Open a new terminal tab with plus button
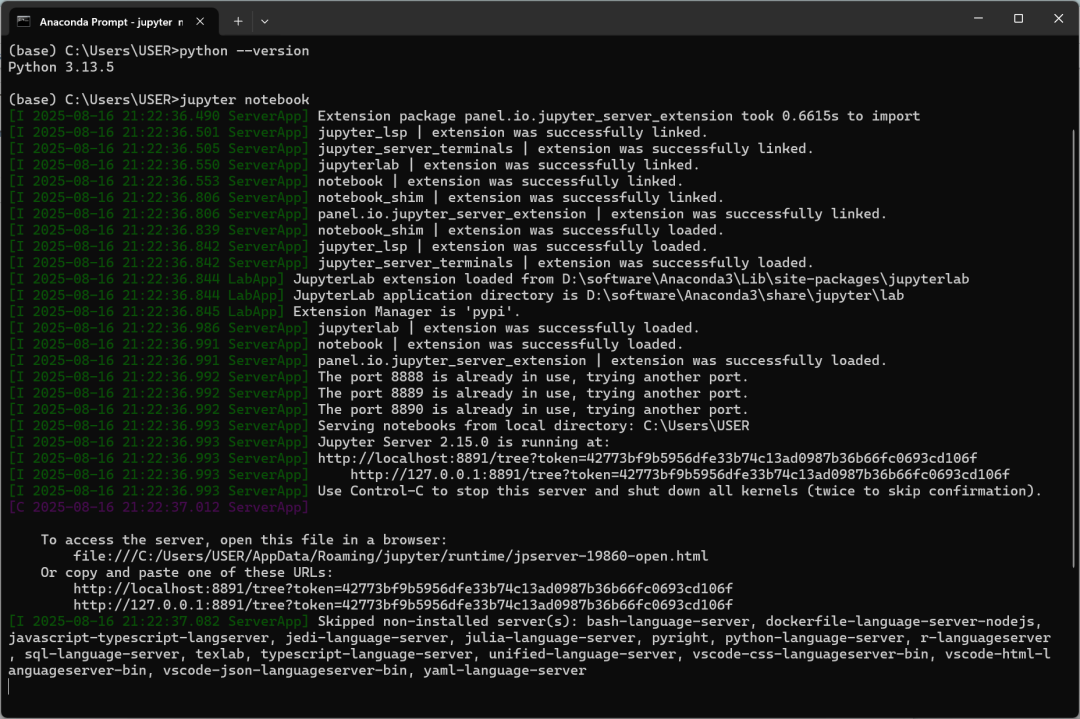1080x719 pixels. (x=238, y=21)
